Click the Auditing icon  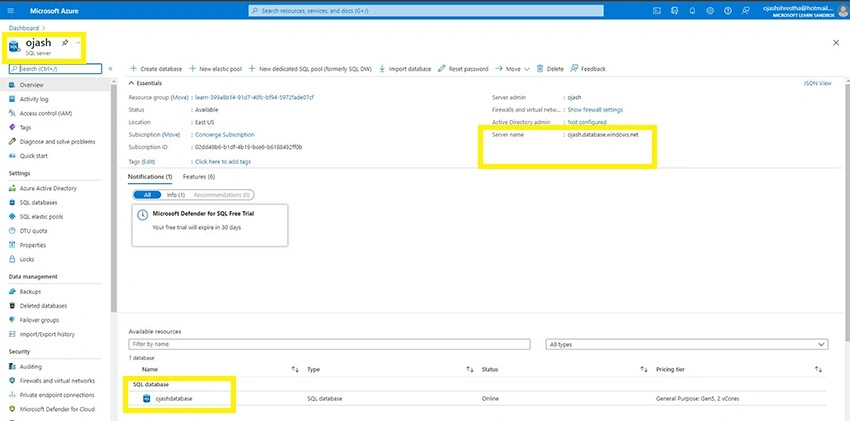click(x=12, y=367)
